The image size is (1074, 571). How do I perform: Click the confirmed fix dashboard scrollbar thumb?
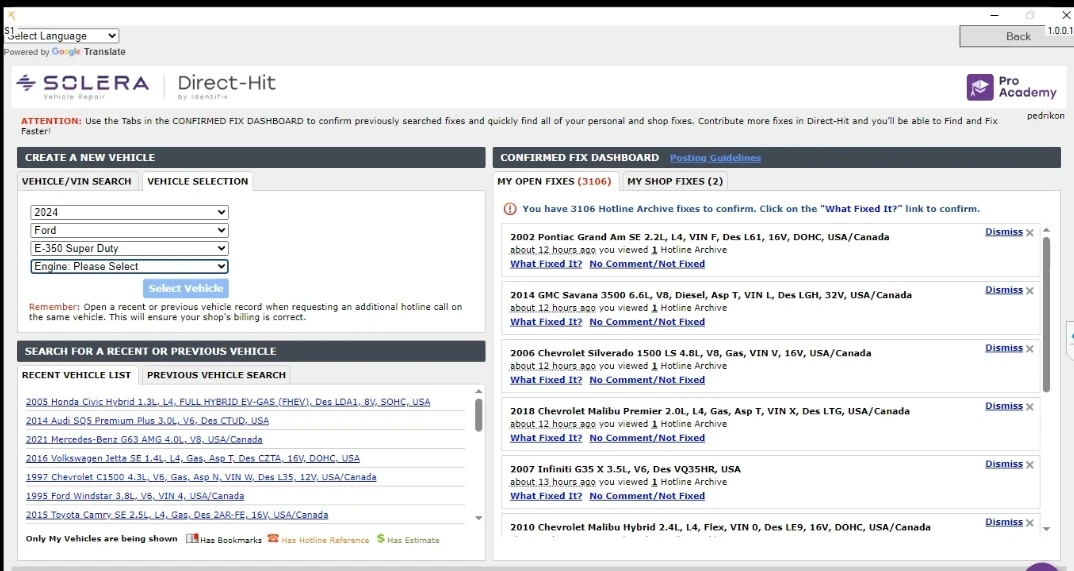1046,315
